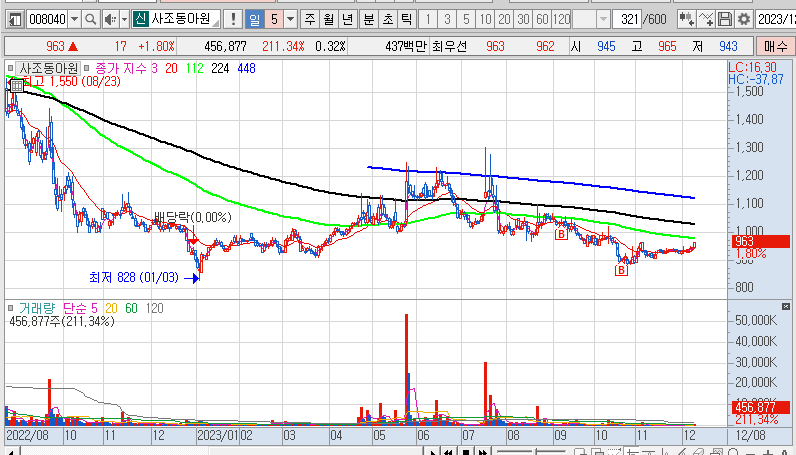Screen dimensions: 796x455
Task: Click the upper B marker near 09
Action: [x=561, y=234]
